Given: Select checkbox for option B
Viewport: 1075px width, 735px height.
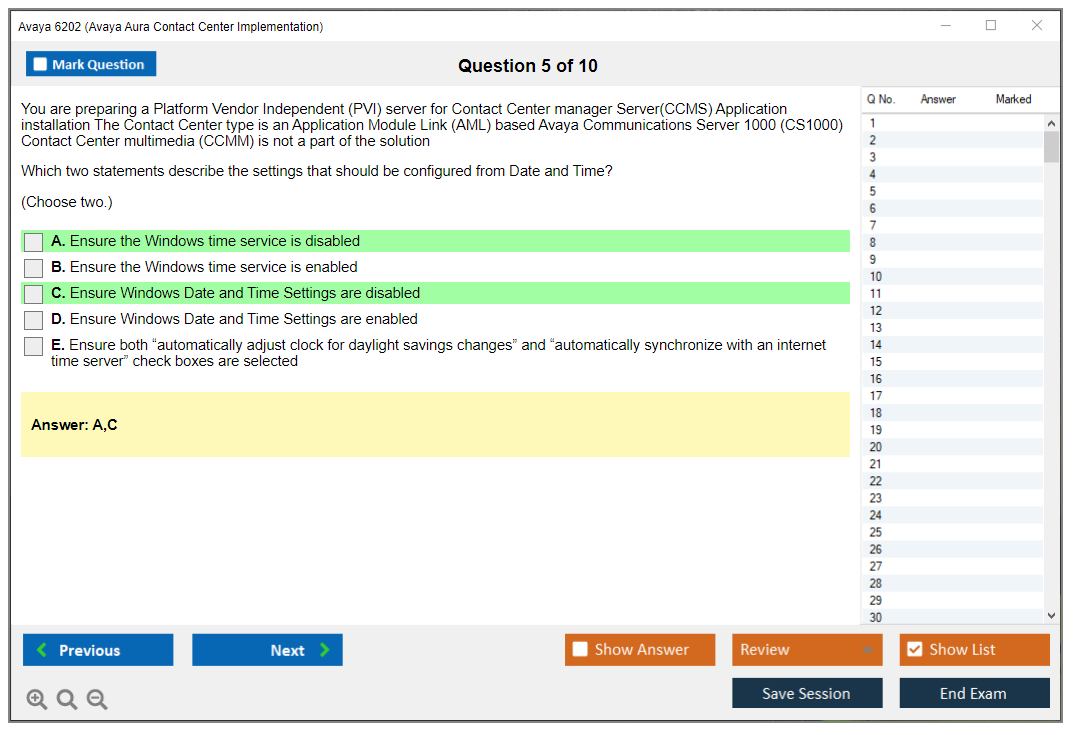Looking at the screenshot, I should click(33, 268).
